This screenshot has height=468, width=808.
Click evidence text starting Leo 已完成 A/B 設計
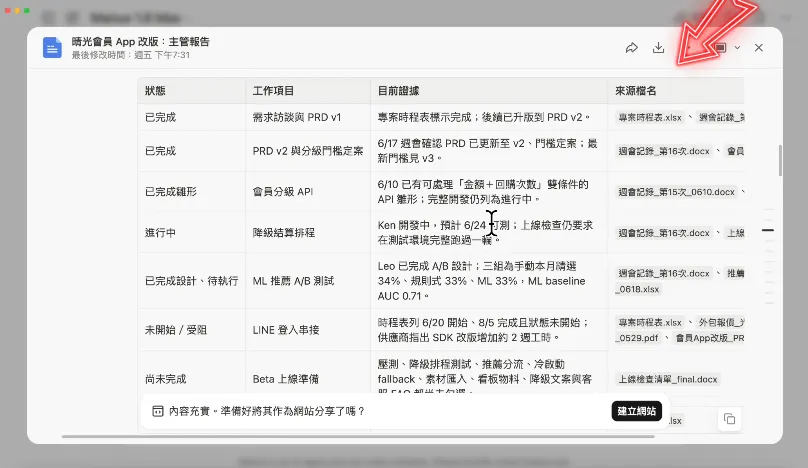coord(481,281)
